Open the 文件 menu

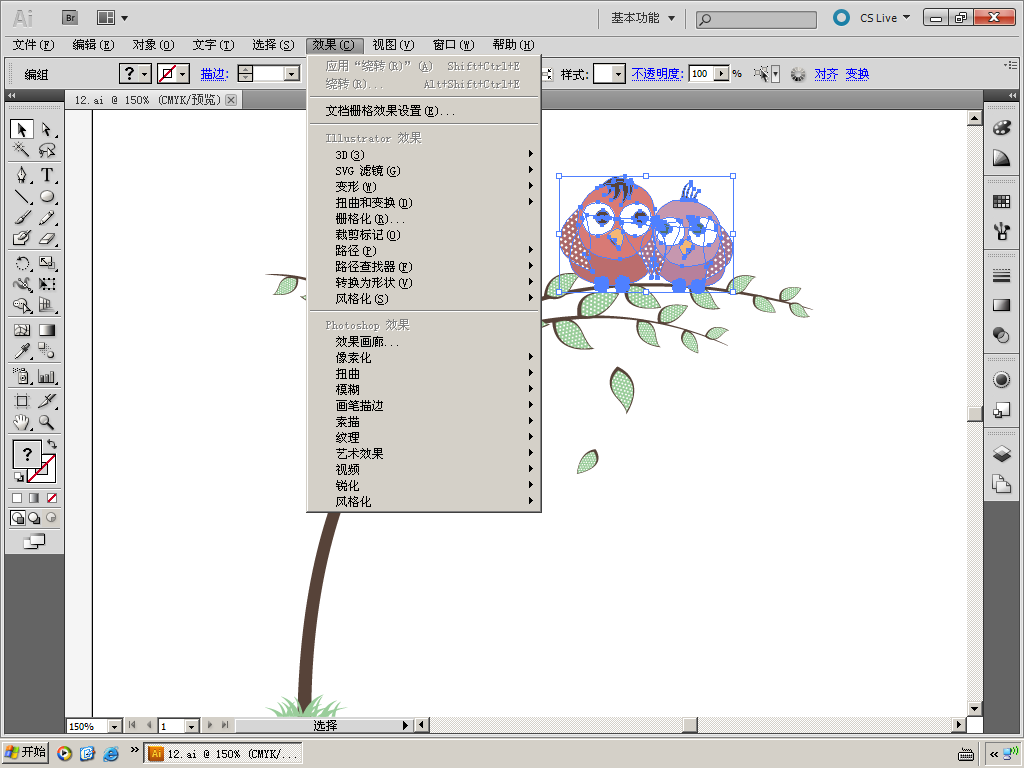coord(33,44)
